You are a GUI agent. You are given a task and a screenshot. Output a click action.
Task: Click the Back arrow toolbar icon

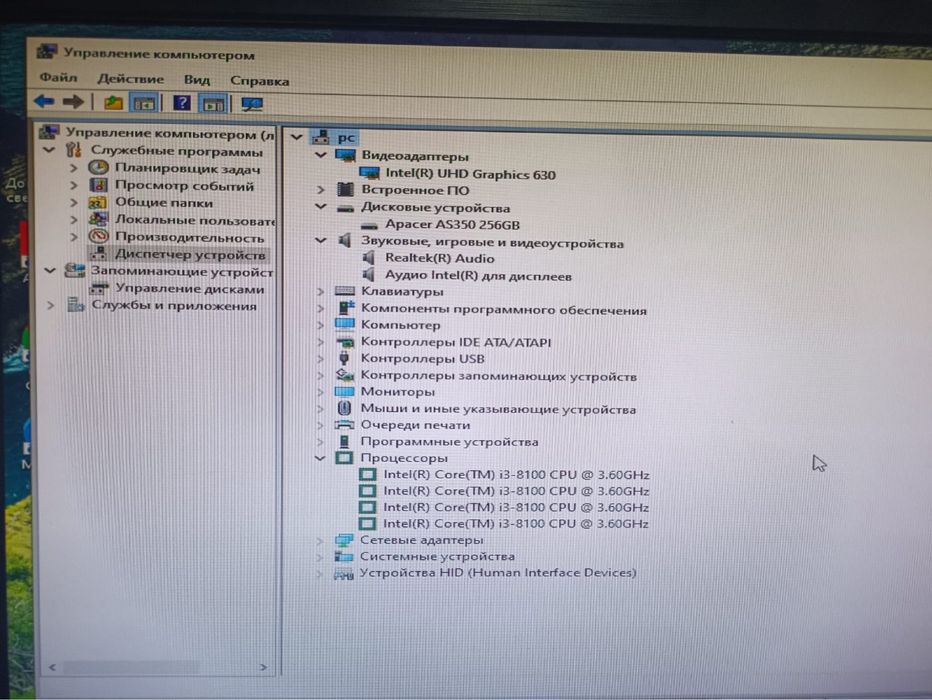[45, 102]
